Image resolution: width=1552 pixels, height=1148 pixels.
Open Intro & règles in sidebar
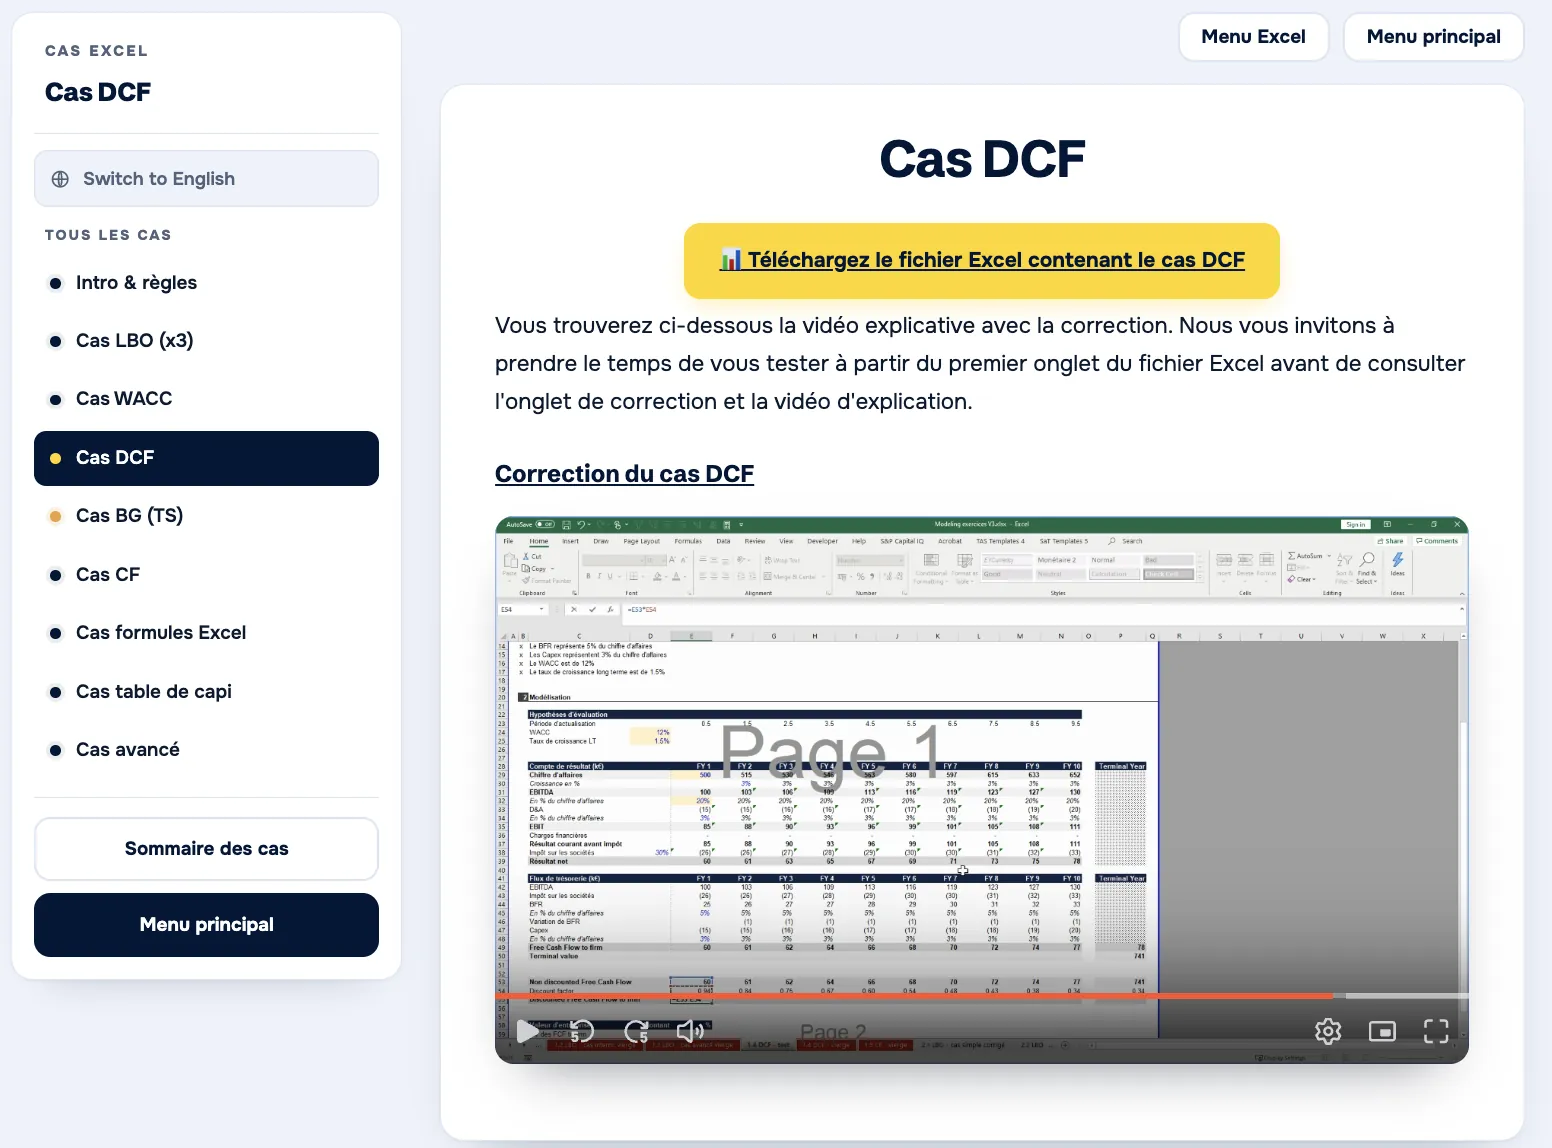(206, 283)
